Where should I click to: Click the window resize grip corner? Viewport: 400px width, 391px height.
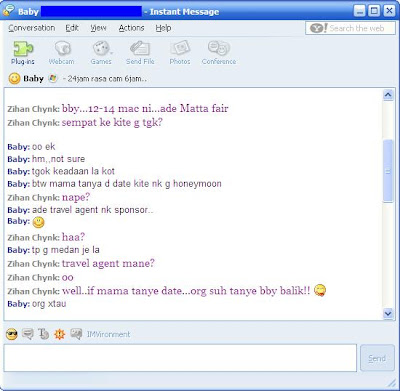tap(391, 382)
